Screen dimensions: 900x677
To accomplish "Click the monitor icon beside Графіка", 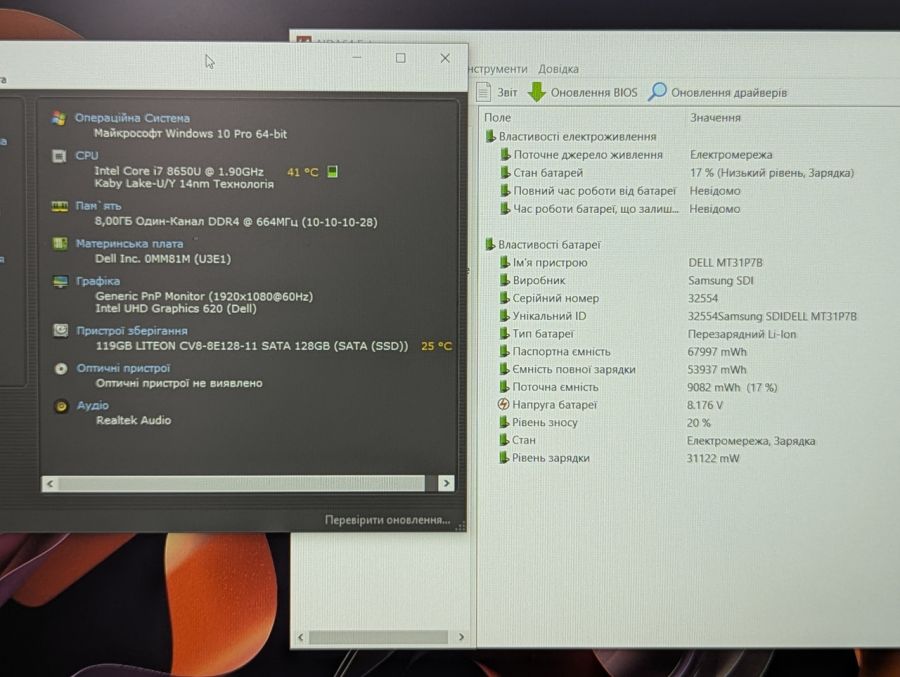I will point(60,281).
